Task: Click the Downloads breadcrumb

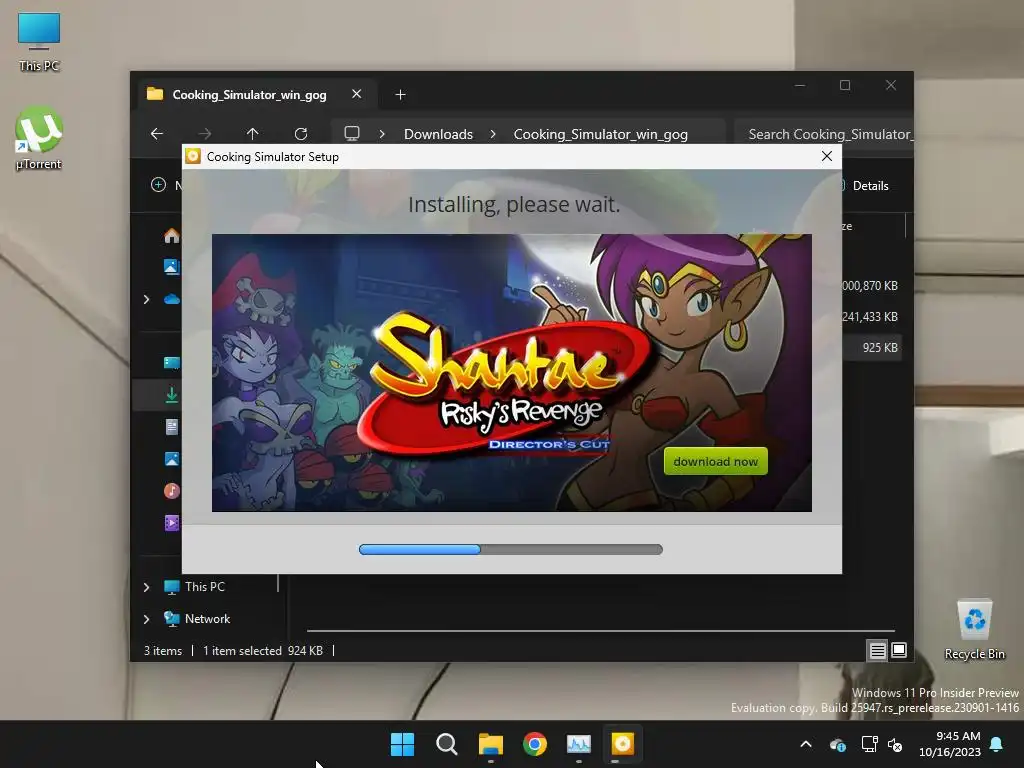Action: pos(438,135)
